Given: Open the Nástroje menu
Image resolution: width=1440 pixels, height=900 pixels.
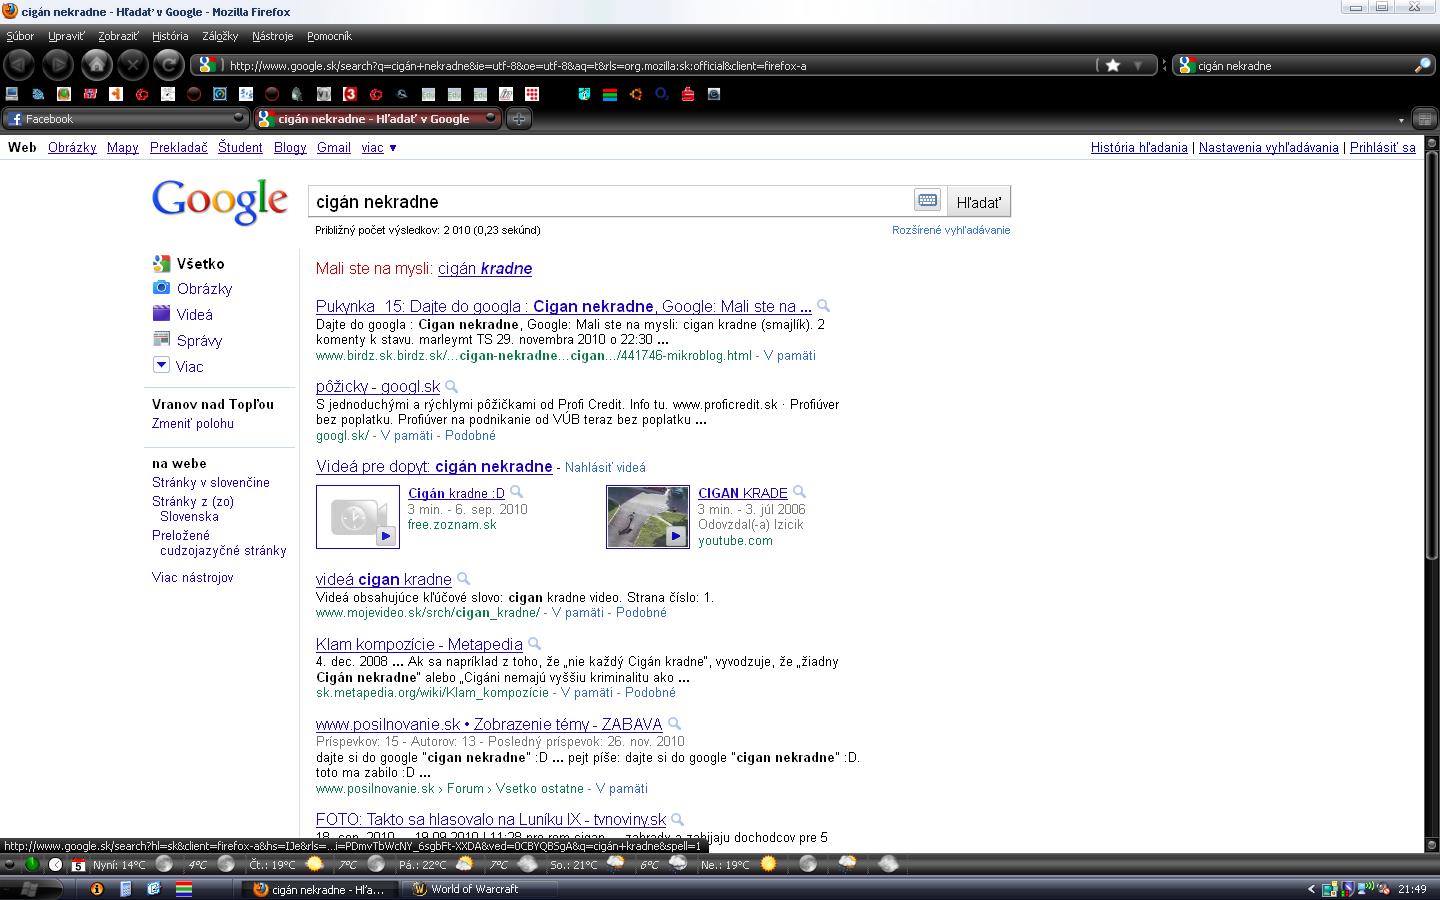Looking at the screenshot, I should (x=272, y=36).
